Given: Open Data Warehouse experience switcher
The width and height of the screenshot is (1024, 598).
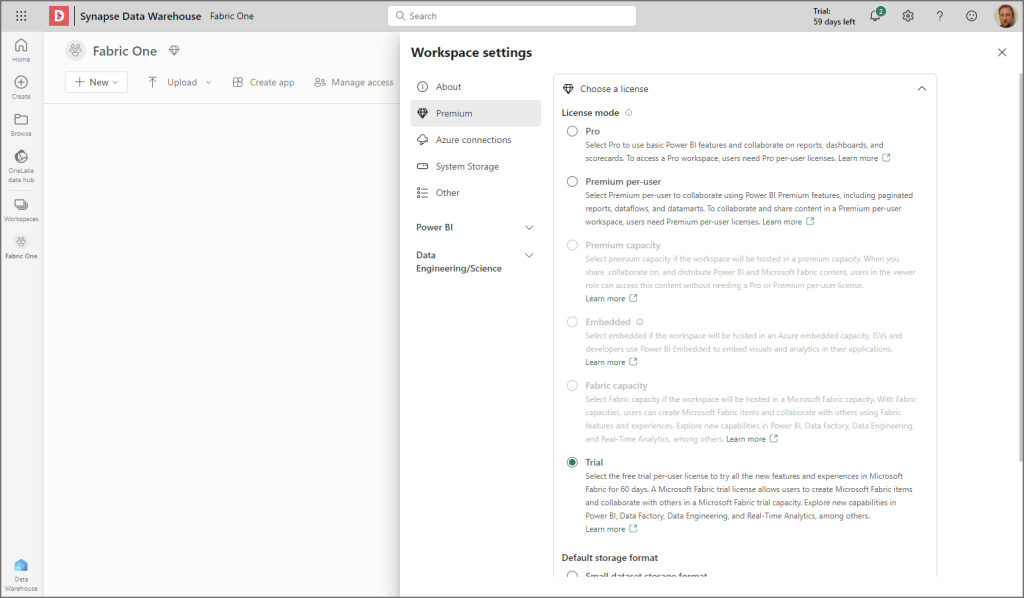Looking at the screenshot, I should point(21,575).
